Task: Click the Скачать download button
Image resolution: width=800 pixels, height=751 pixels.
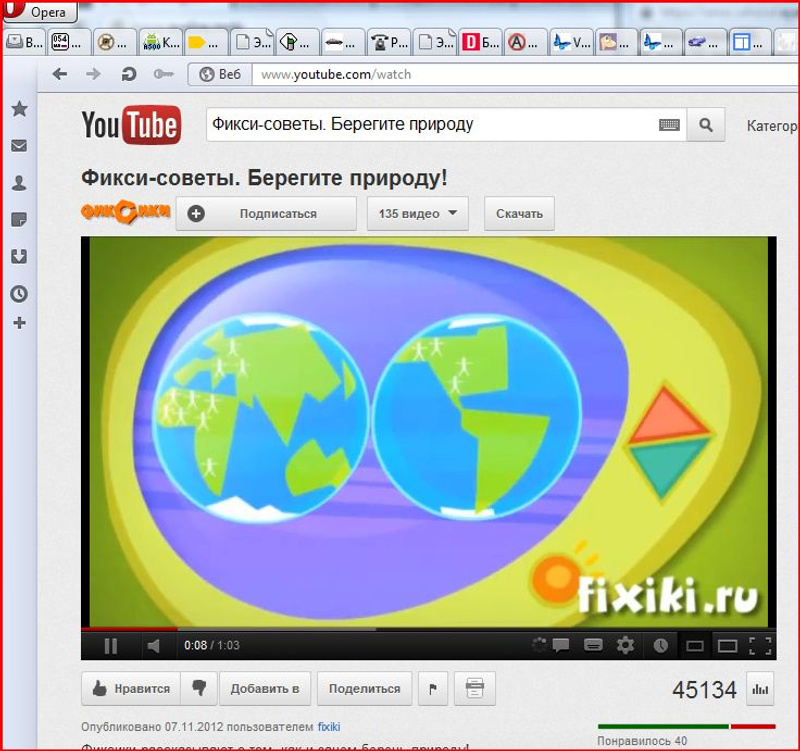Action: point(519,213)
